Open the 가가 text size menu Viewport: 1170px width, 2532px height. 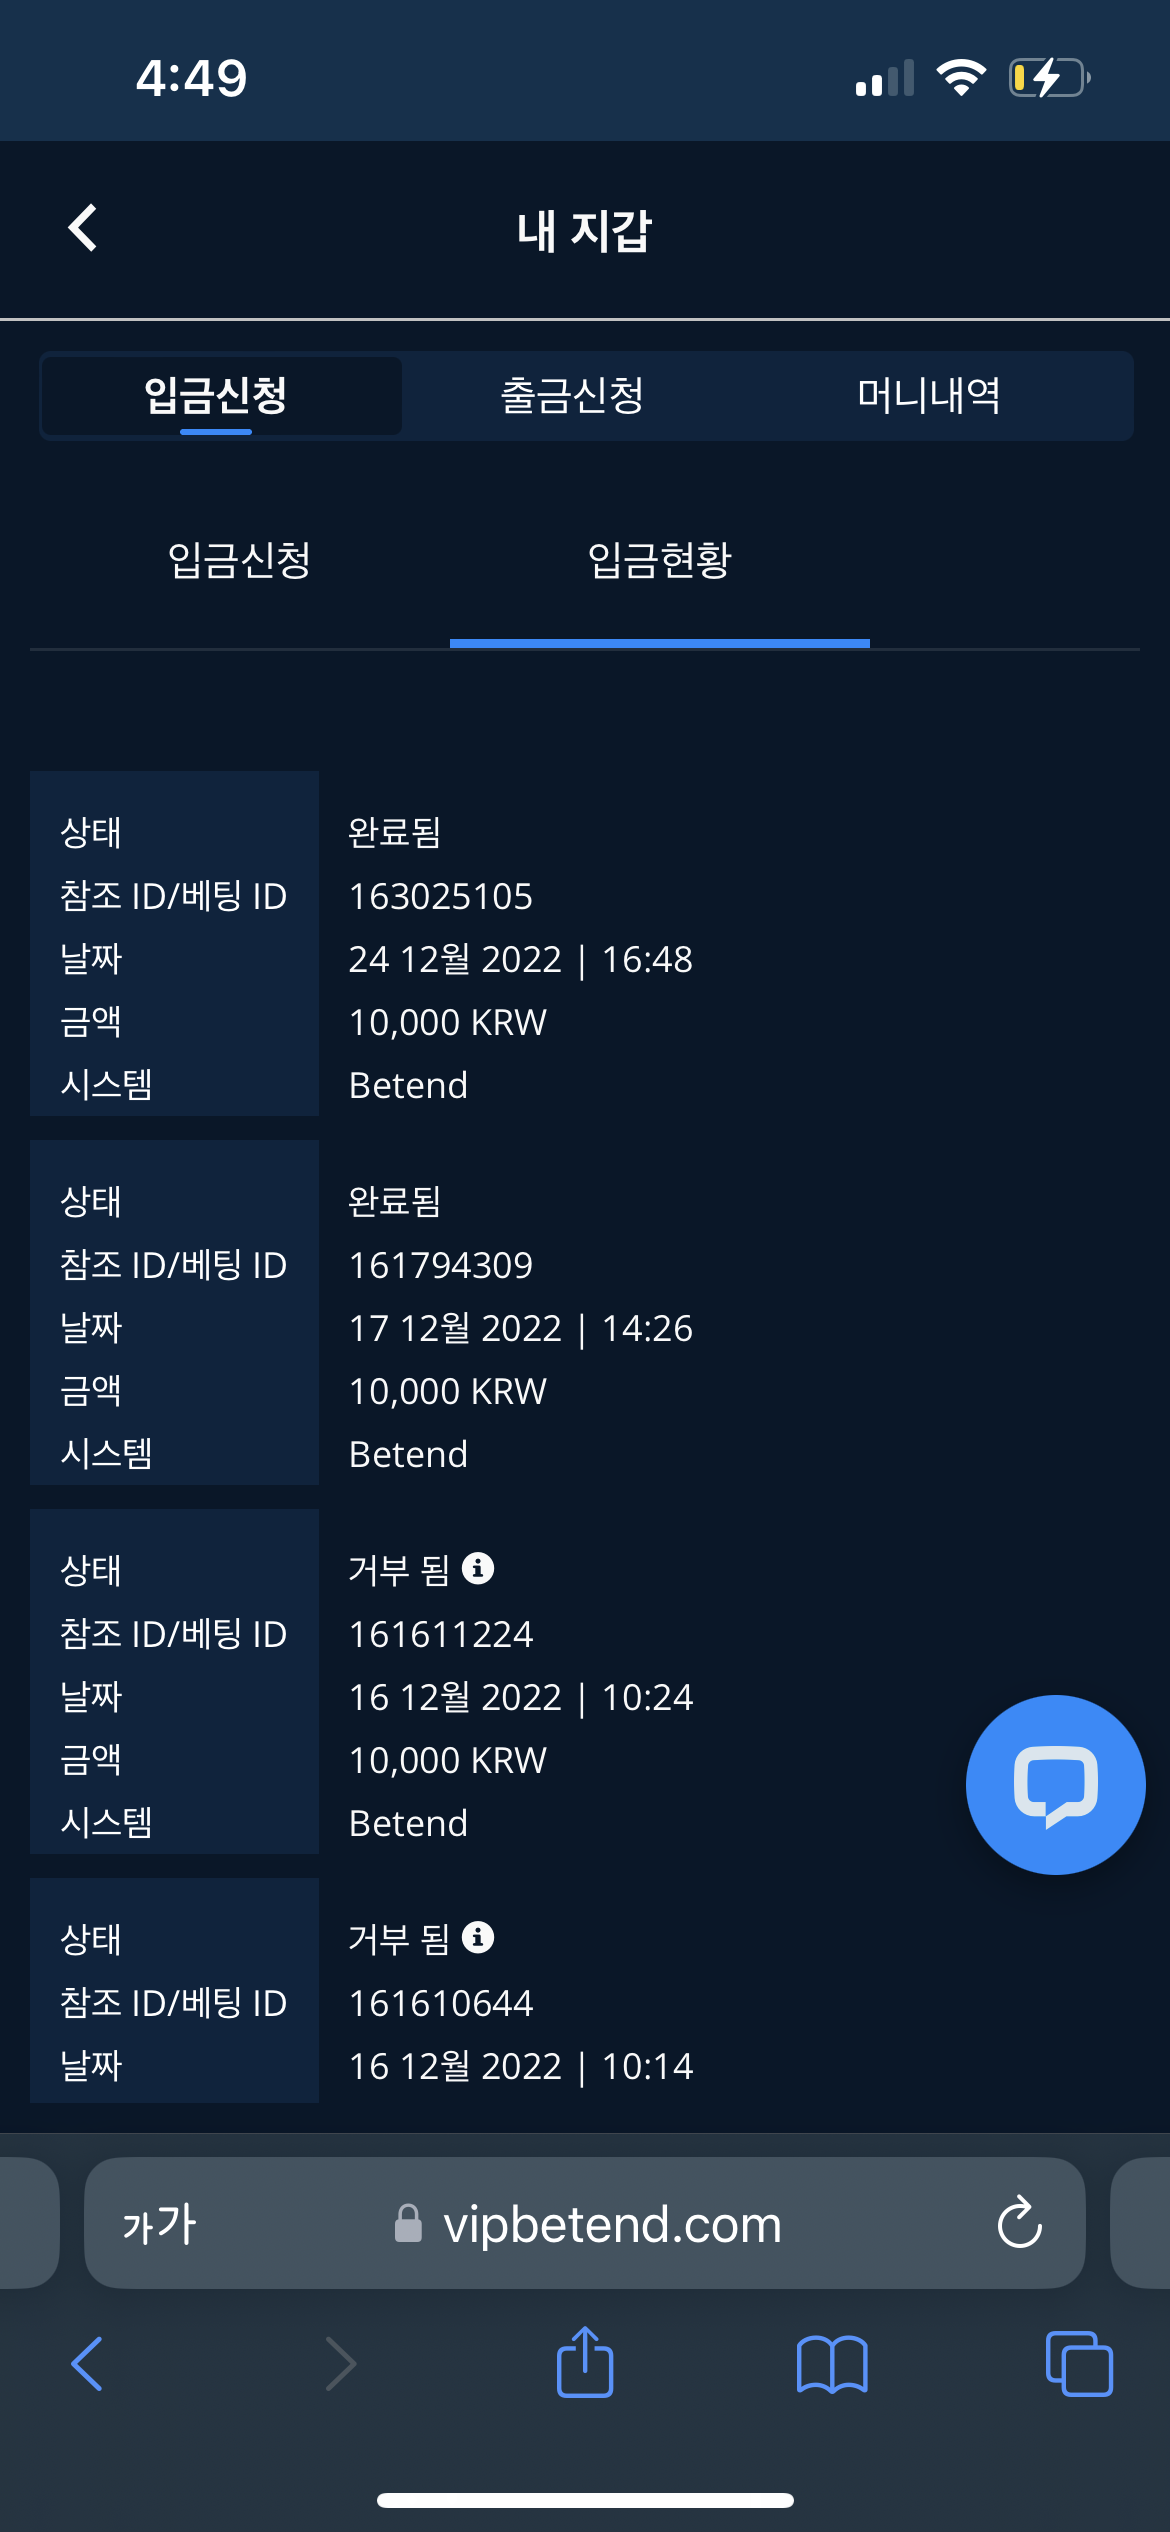(160, 2224)
